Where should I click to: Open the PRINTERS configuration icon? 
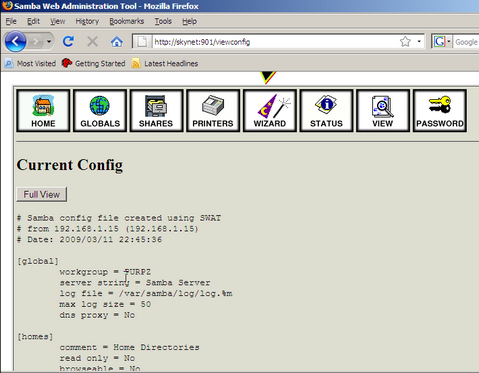(x=213, y=111)
